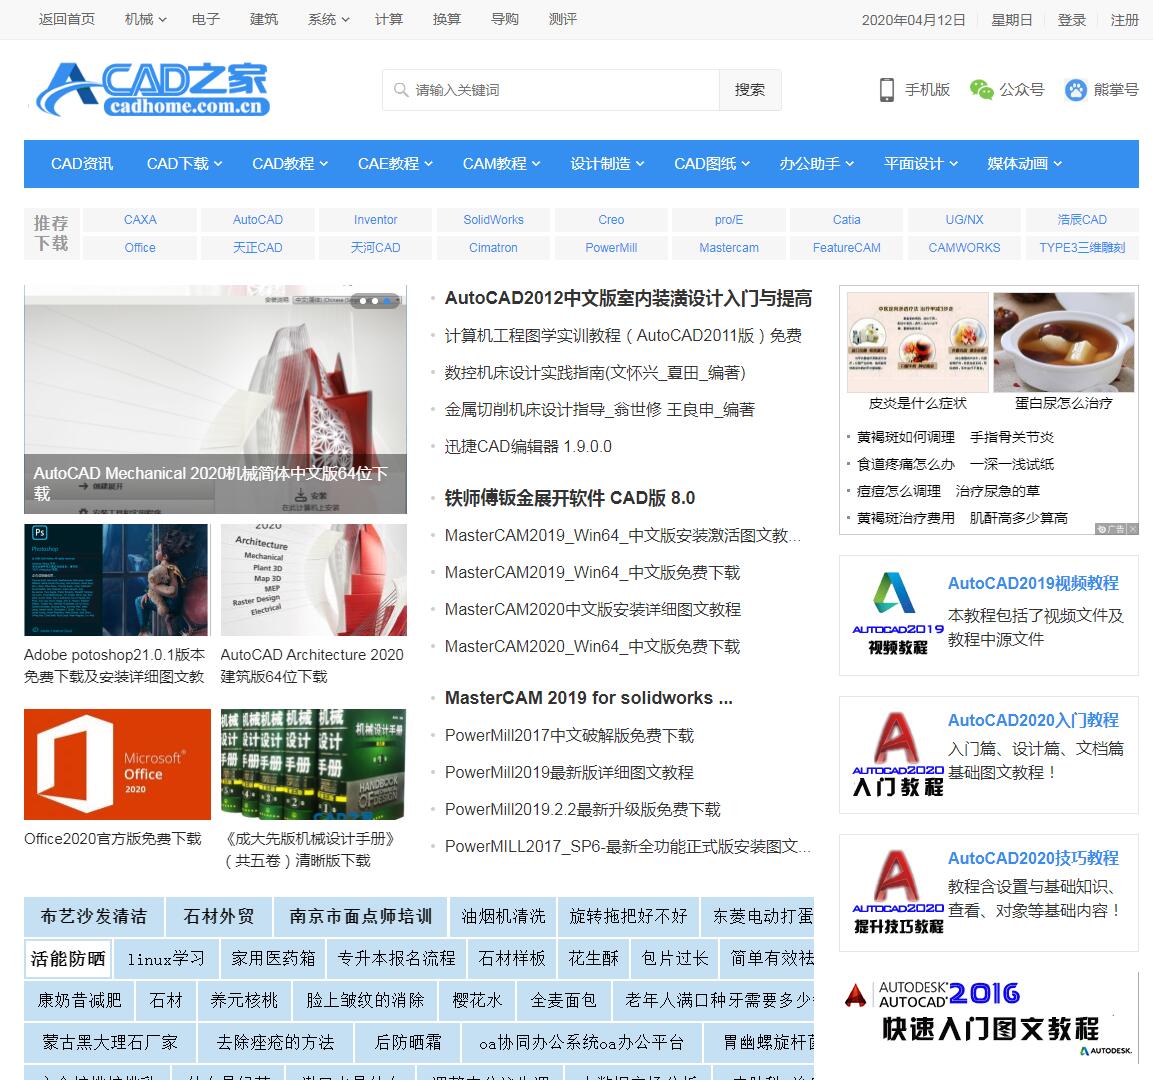
Task: Select the Mastercam download category
Action: pos(729,248)
